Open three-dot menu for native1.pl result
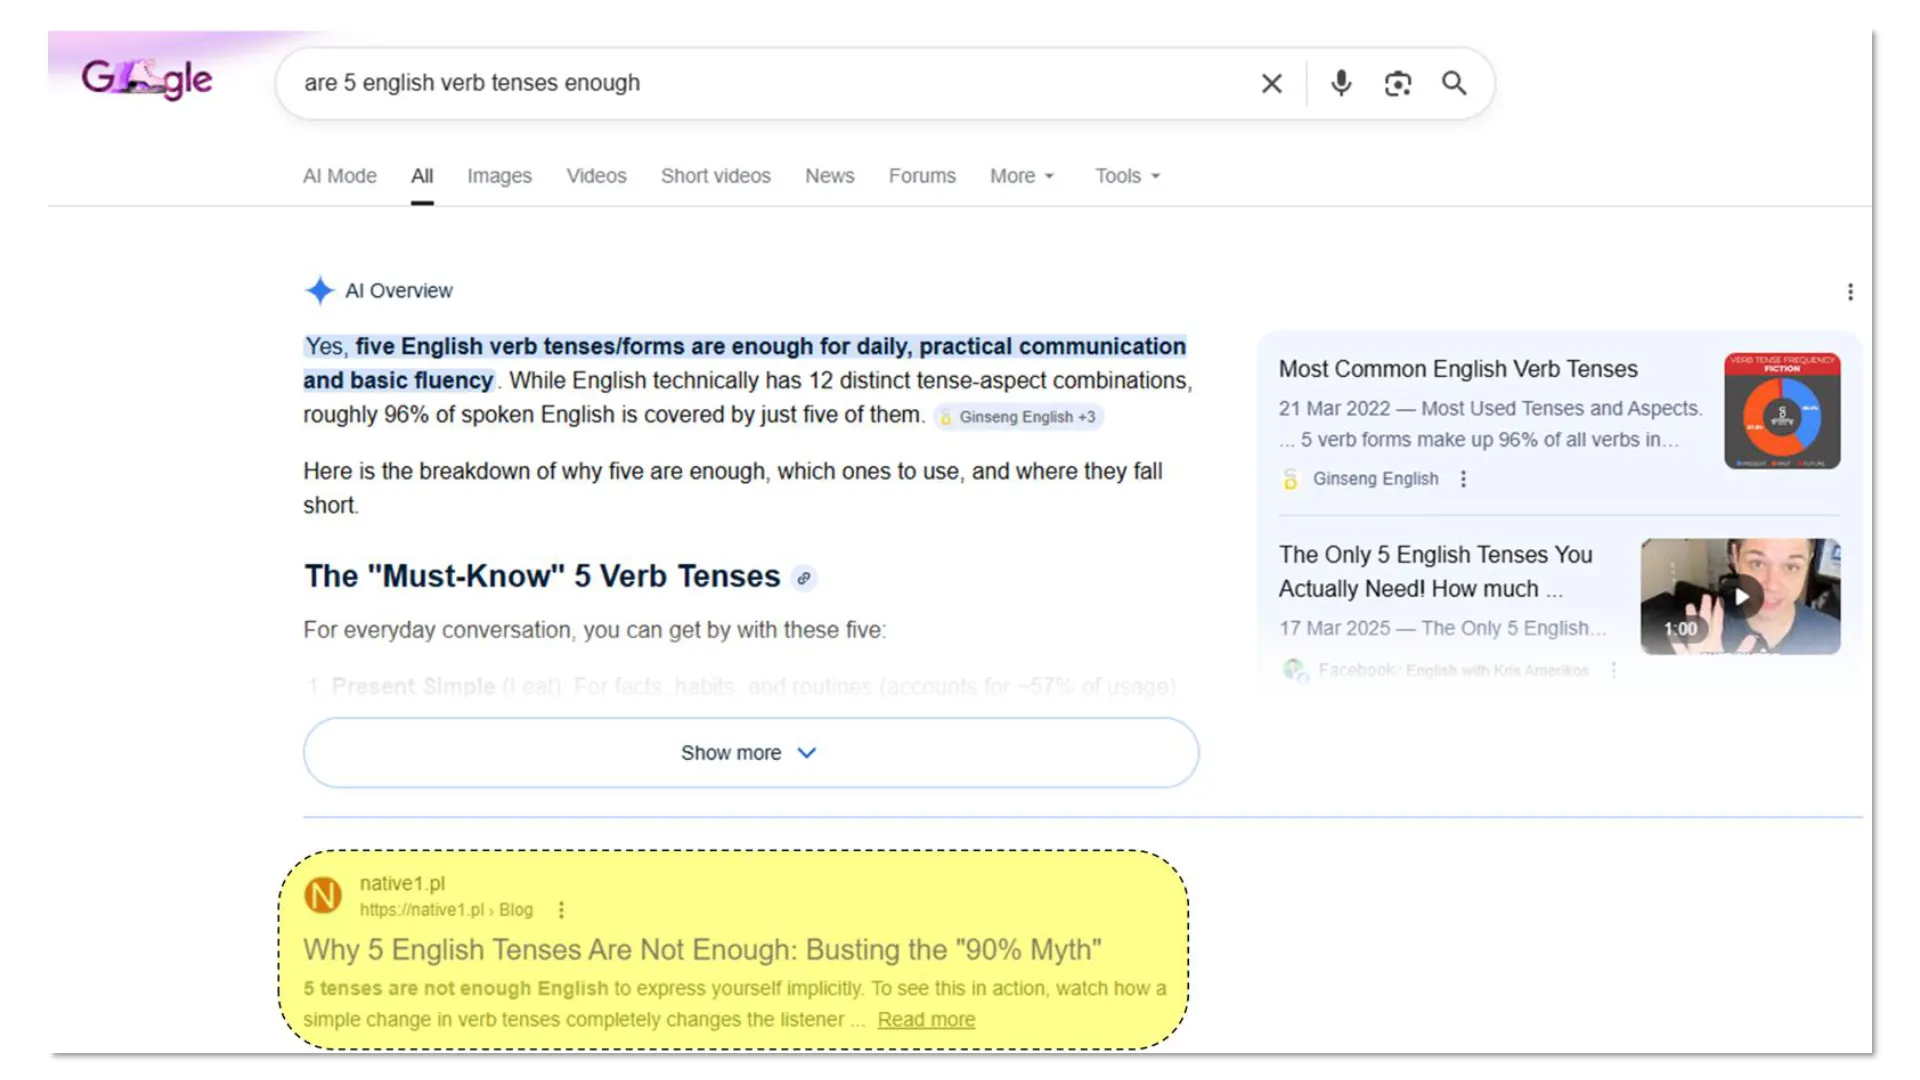 [561, 910]
